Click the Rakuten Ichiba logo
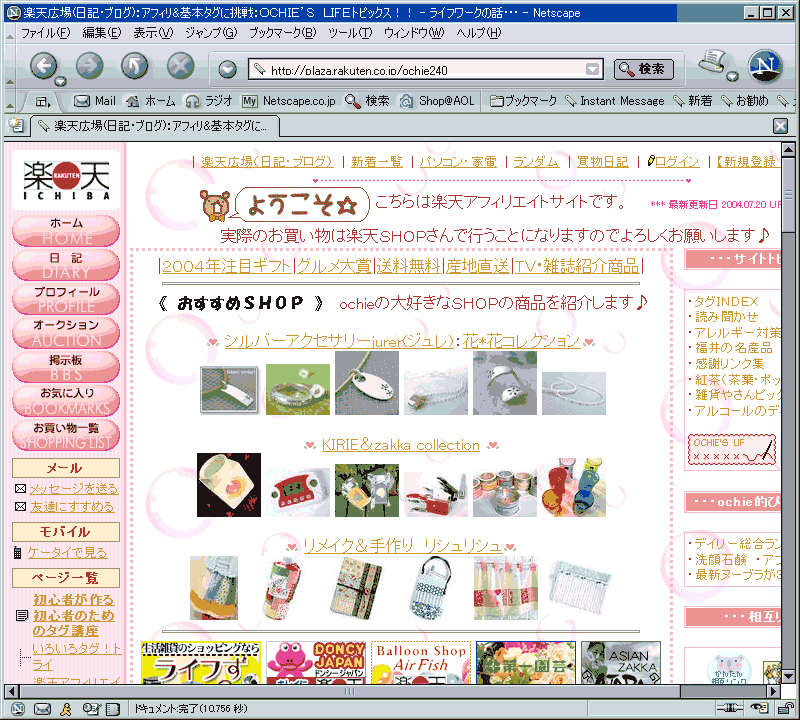800x720 pixels. point(66,180)
